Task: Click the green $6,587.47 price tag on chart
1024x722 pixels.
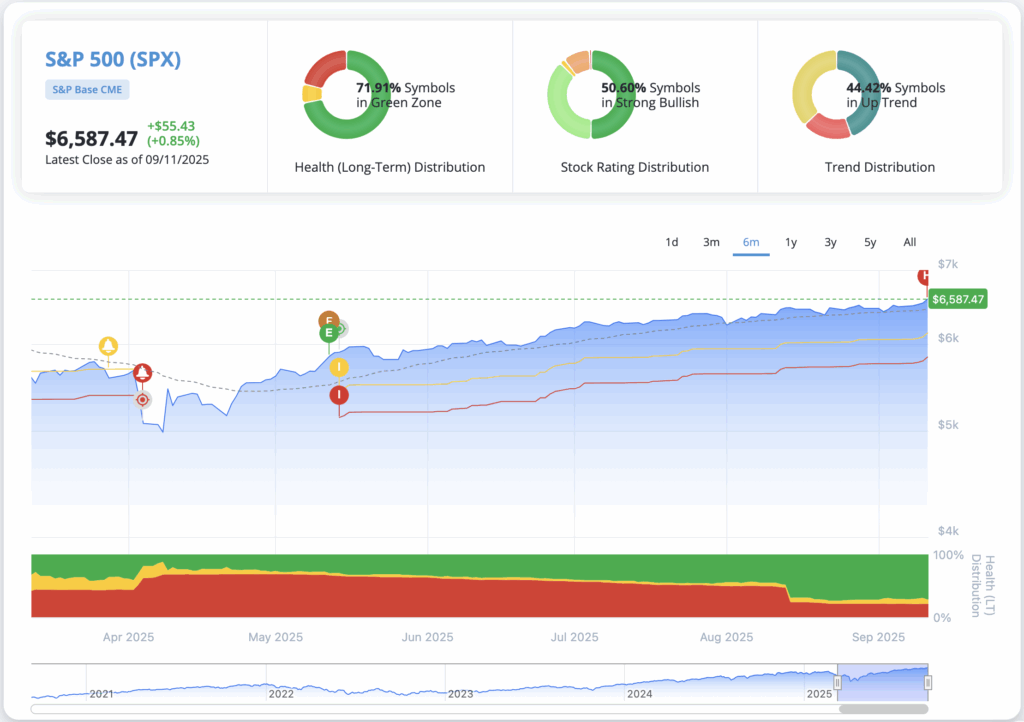Action: (x=957, y=300)
